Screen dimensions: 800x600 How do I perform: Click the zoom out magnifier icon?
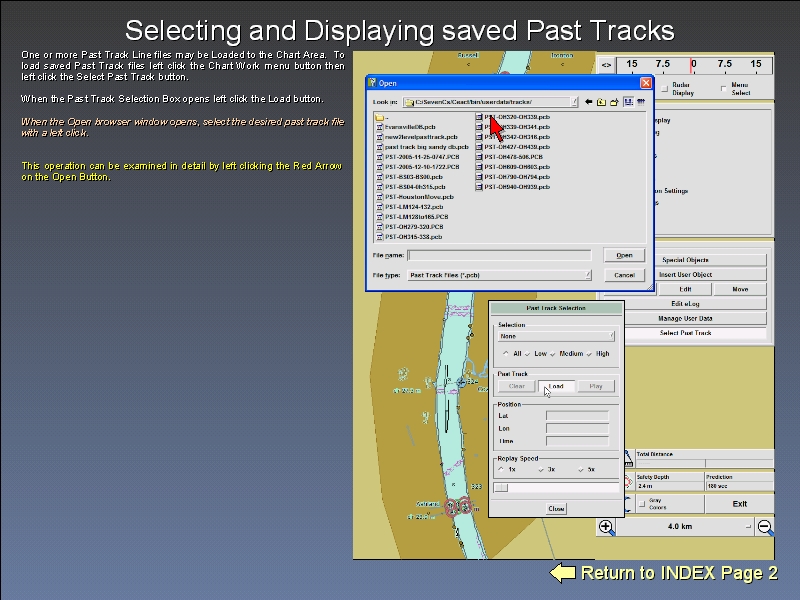click(765, 527)
